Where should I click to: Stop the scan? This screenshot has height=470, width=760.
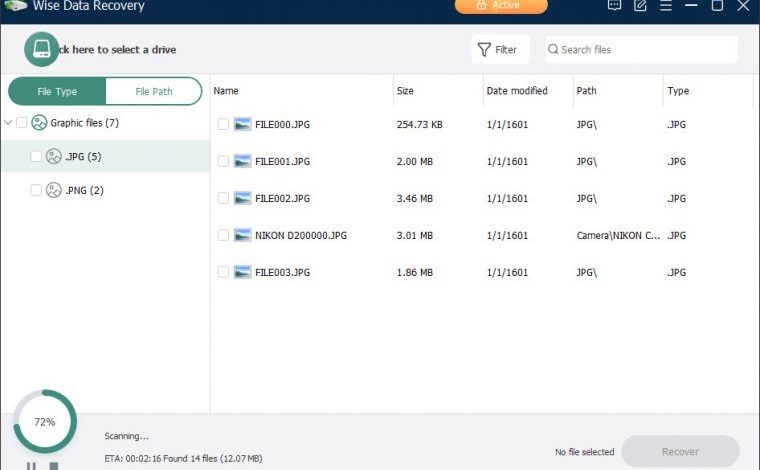(54, 466)
